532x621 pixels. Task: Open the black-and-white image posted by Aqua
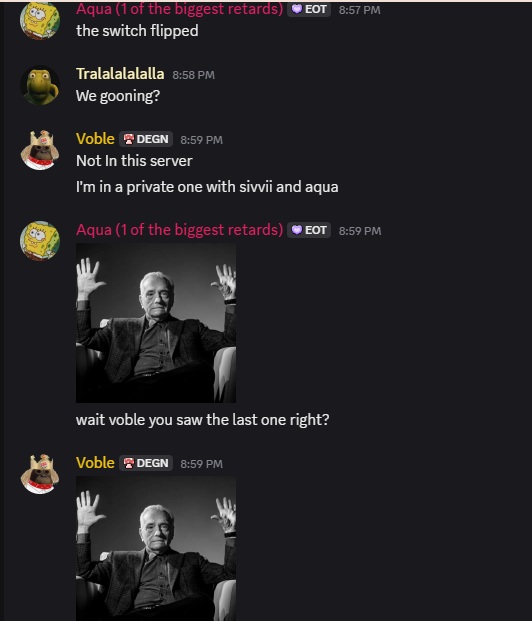click(x=156, y=323)
